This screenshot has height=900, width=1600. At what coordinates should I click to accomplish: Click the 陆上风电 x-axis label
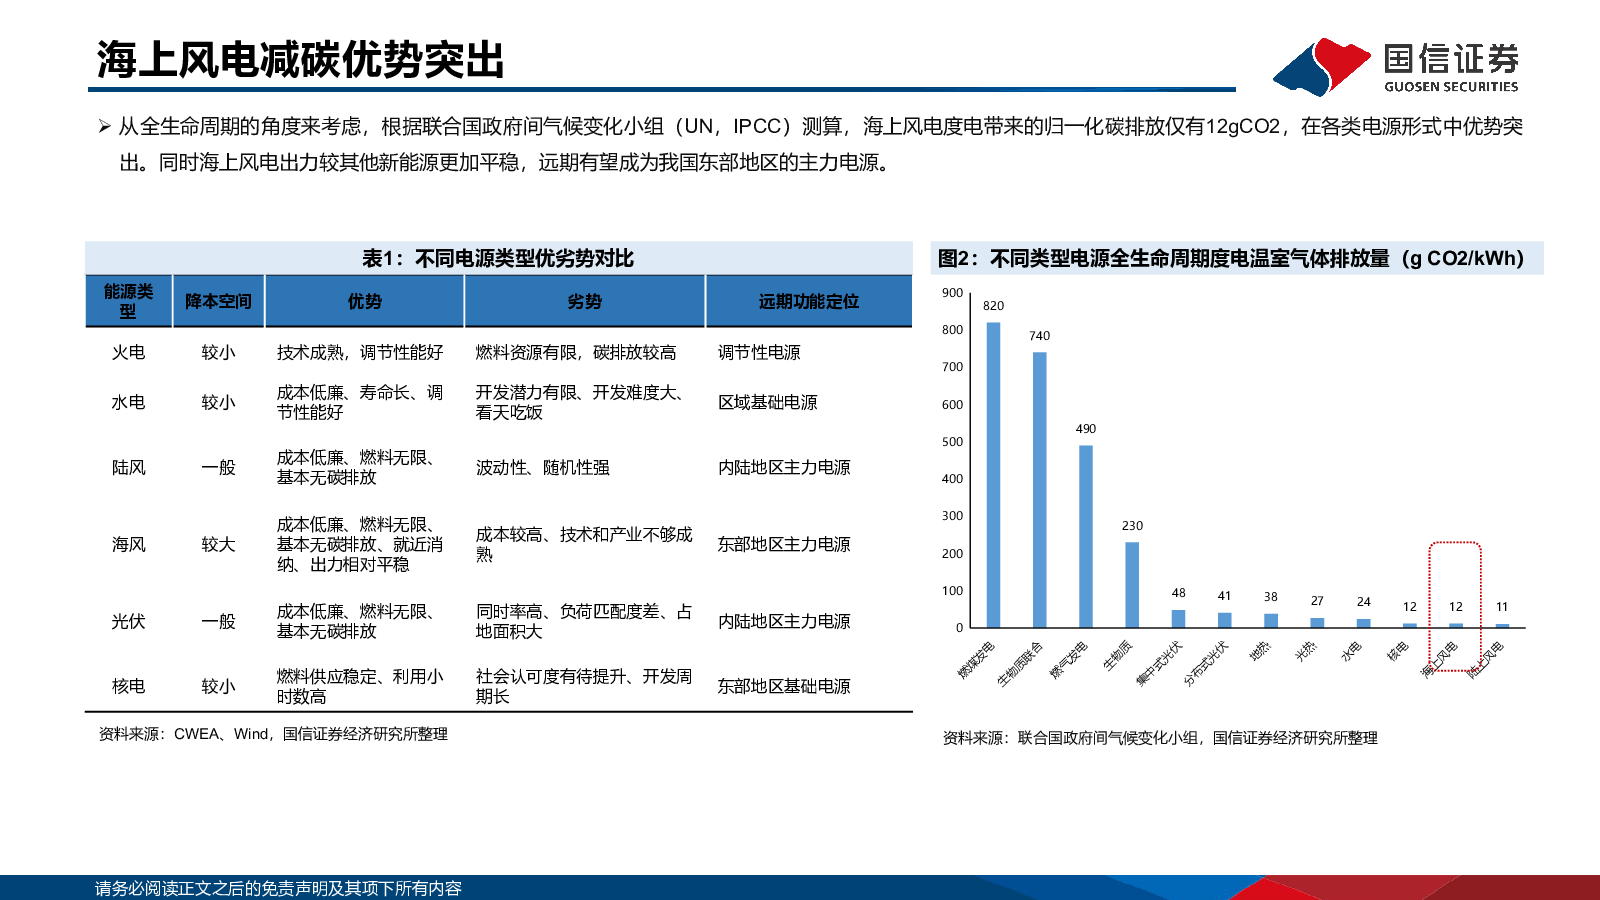tap(1485, 660)
